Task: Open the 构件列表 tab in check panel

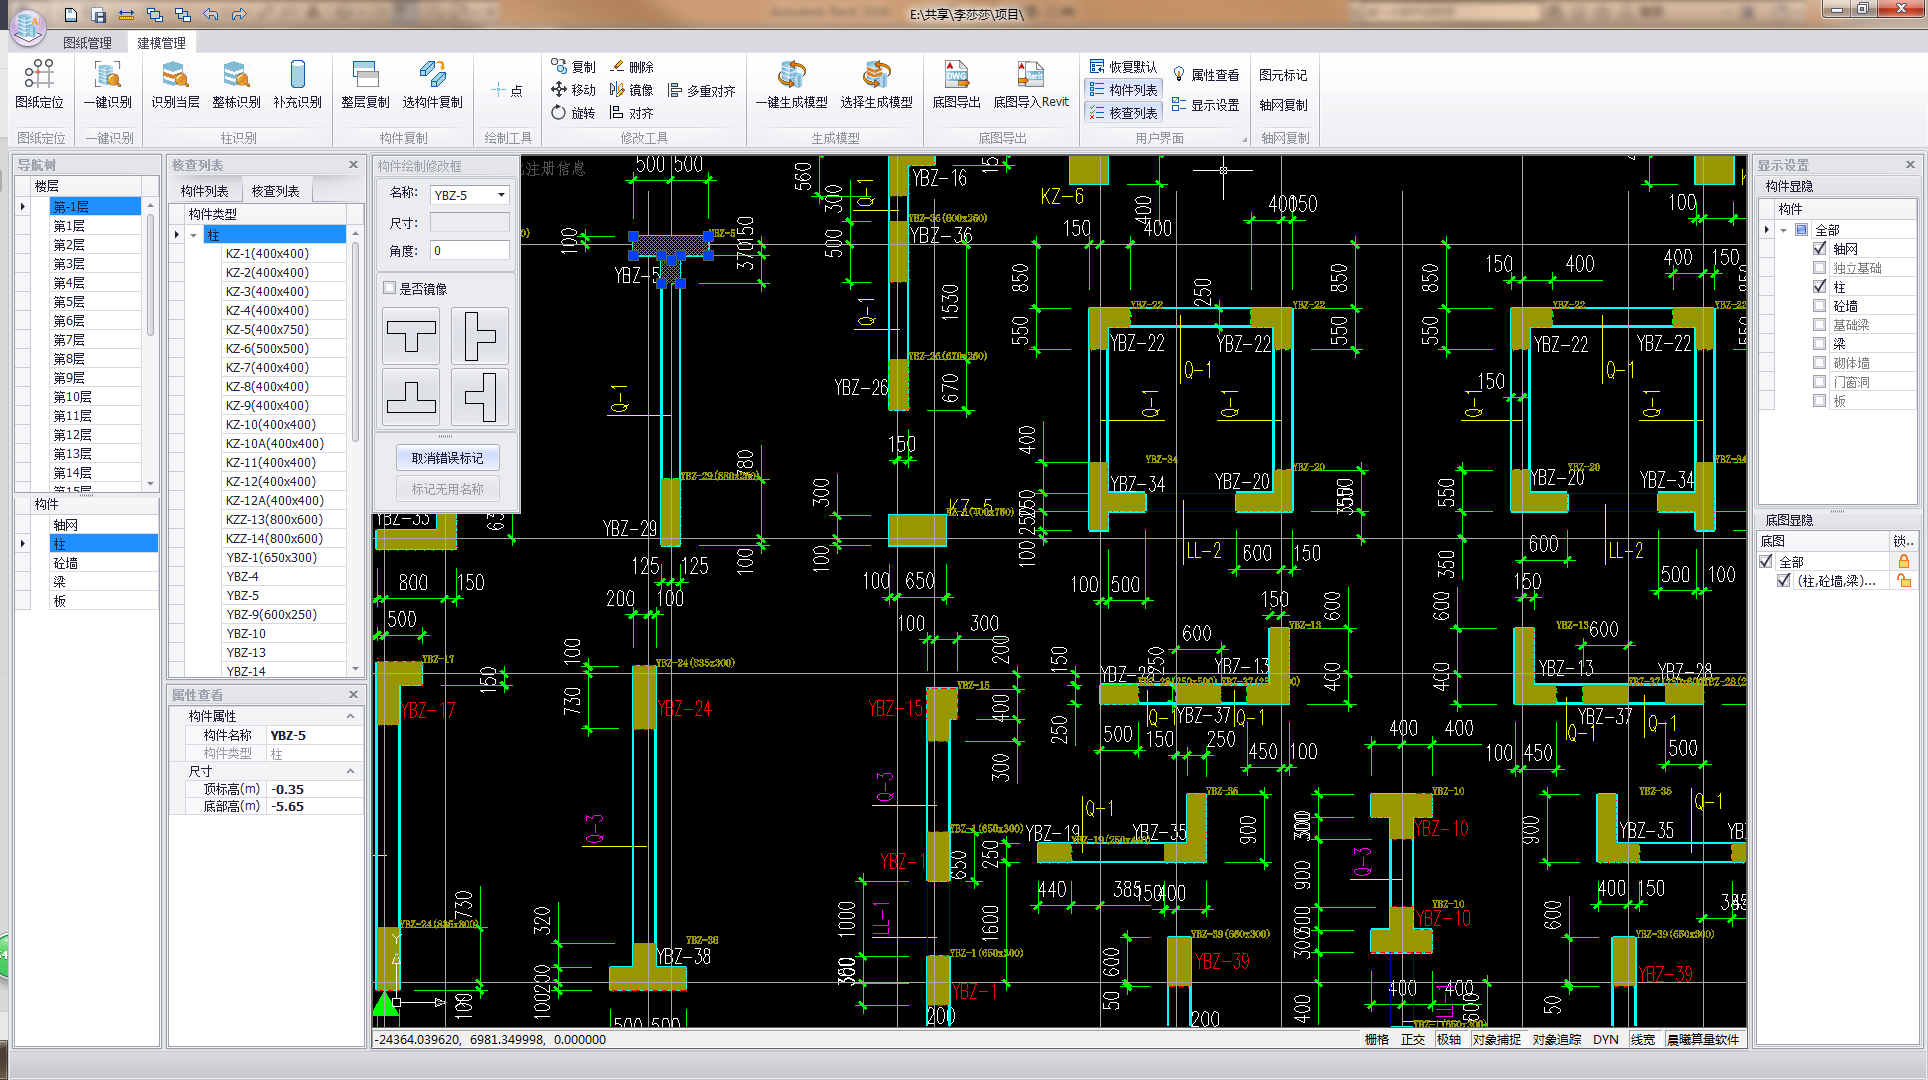Action: [x=204, y=191]
